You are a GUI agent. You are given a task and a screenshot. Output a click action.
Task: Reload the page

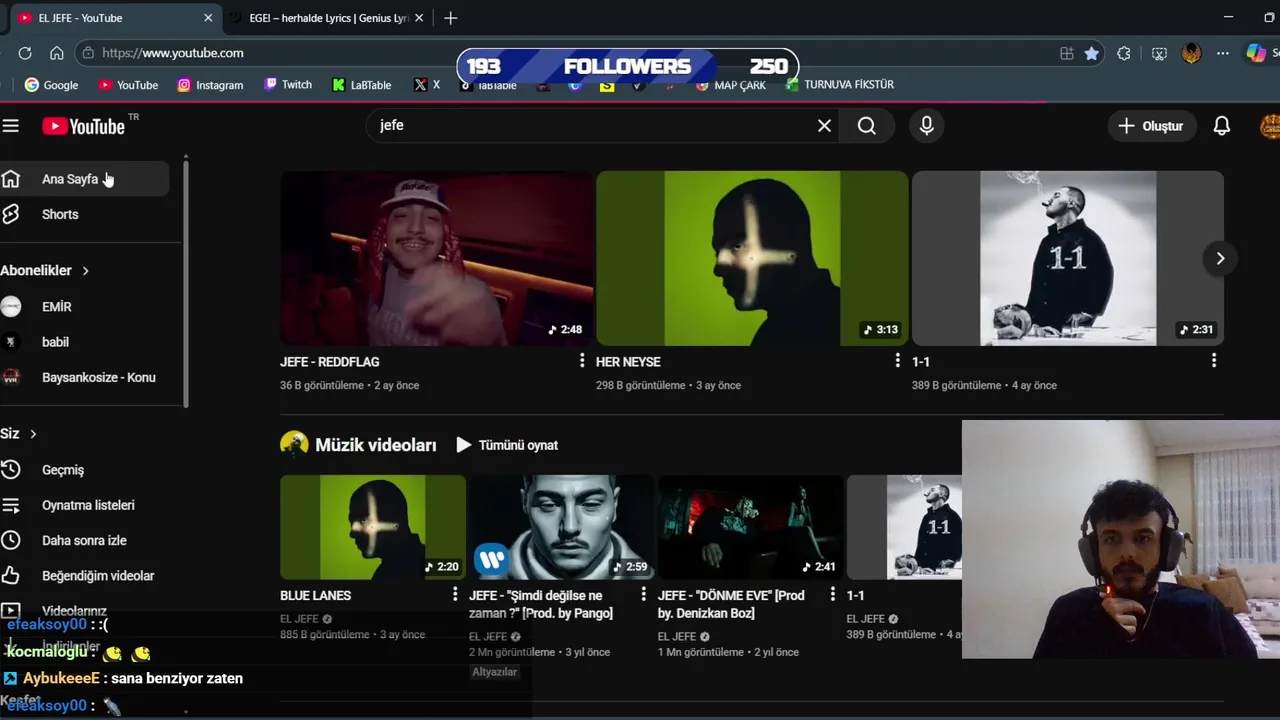25,53
